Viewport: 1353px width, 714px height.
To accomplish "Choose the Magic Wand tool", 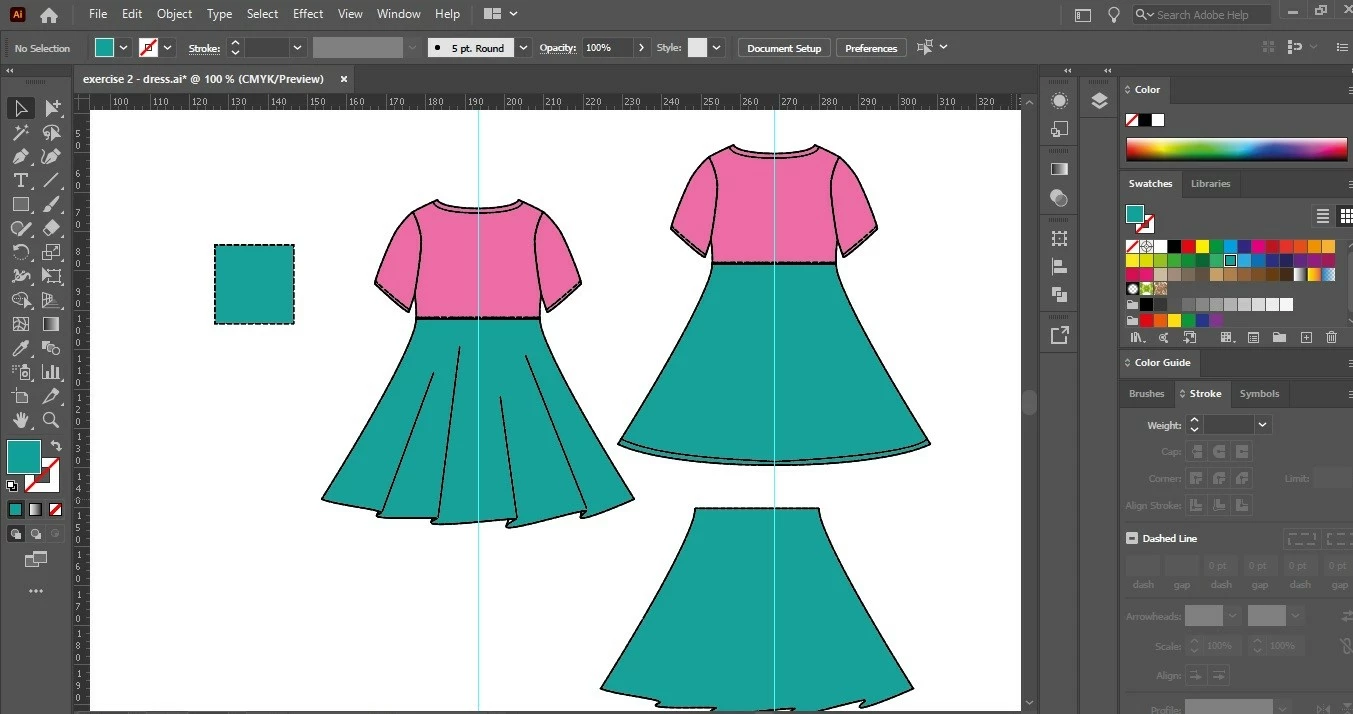I will 20,132.
